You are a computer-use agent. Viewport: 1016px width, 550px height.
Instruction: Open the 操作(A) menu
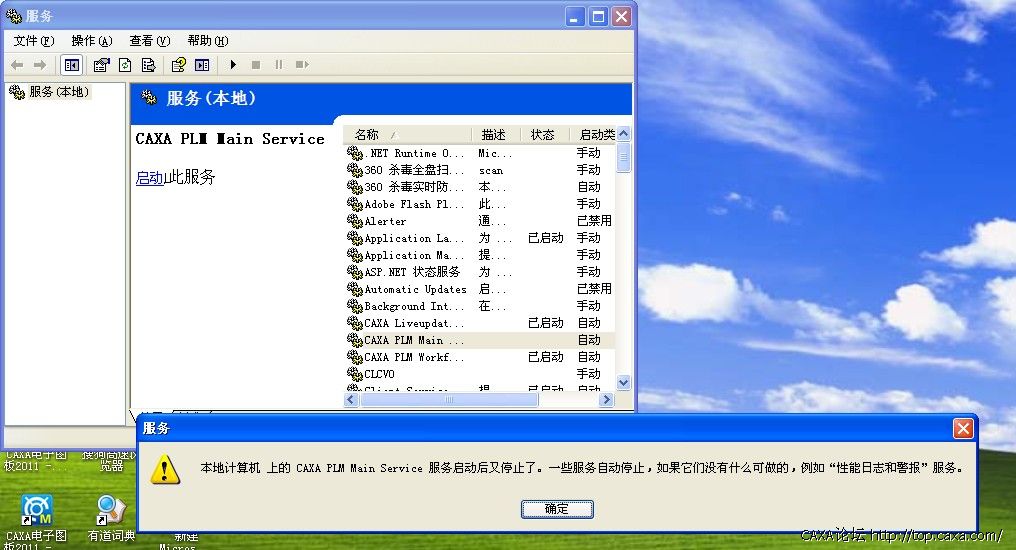pyautogui.click(x=91, y=41)
